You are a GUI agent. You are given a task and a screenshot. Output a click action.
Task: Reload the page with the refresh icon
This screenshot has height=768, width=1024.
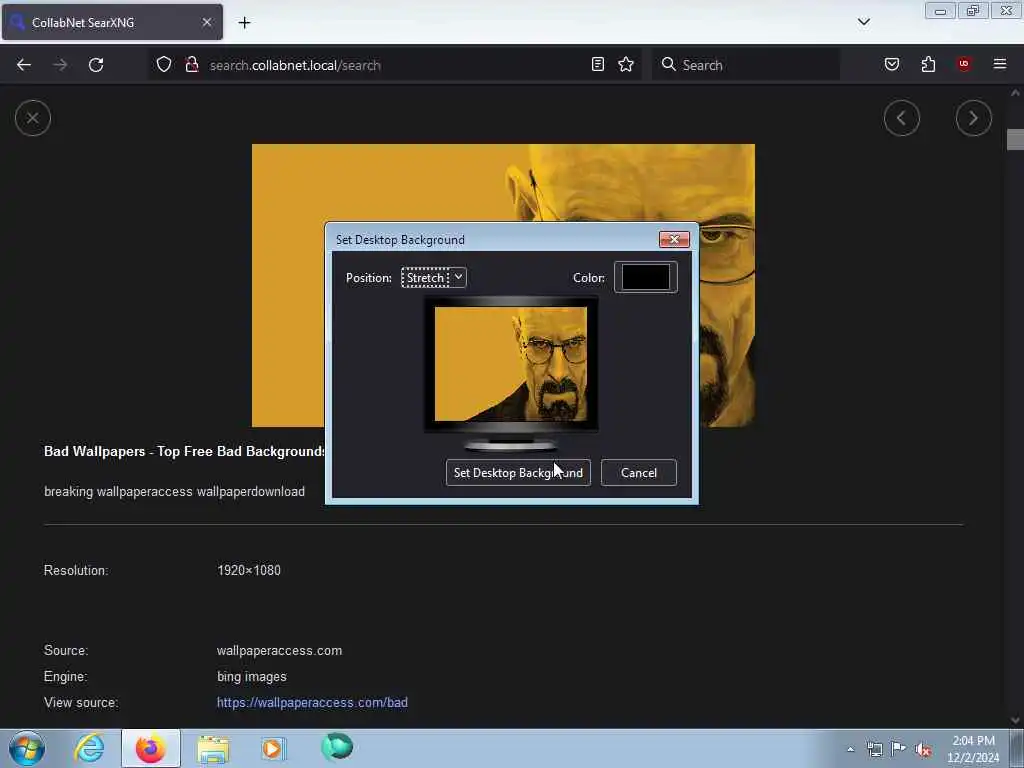pyautogui.click(x=96, y=65)
